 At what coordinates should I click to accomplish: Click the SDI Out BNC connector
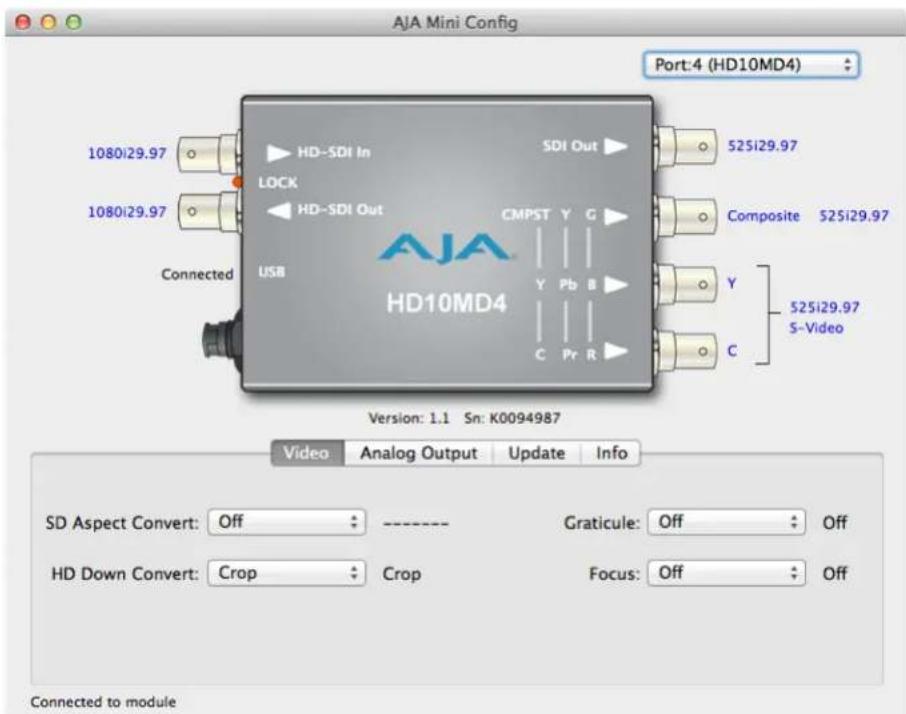tap(686, 146)
